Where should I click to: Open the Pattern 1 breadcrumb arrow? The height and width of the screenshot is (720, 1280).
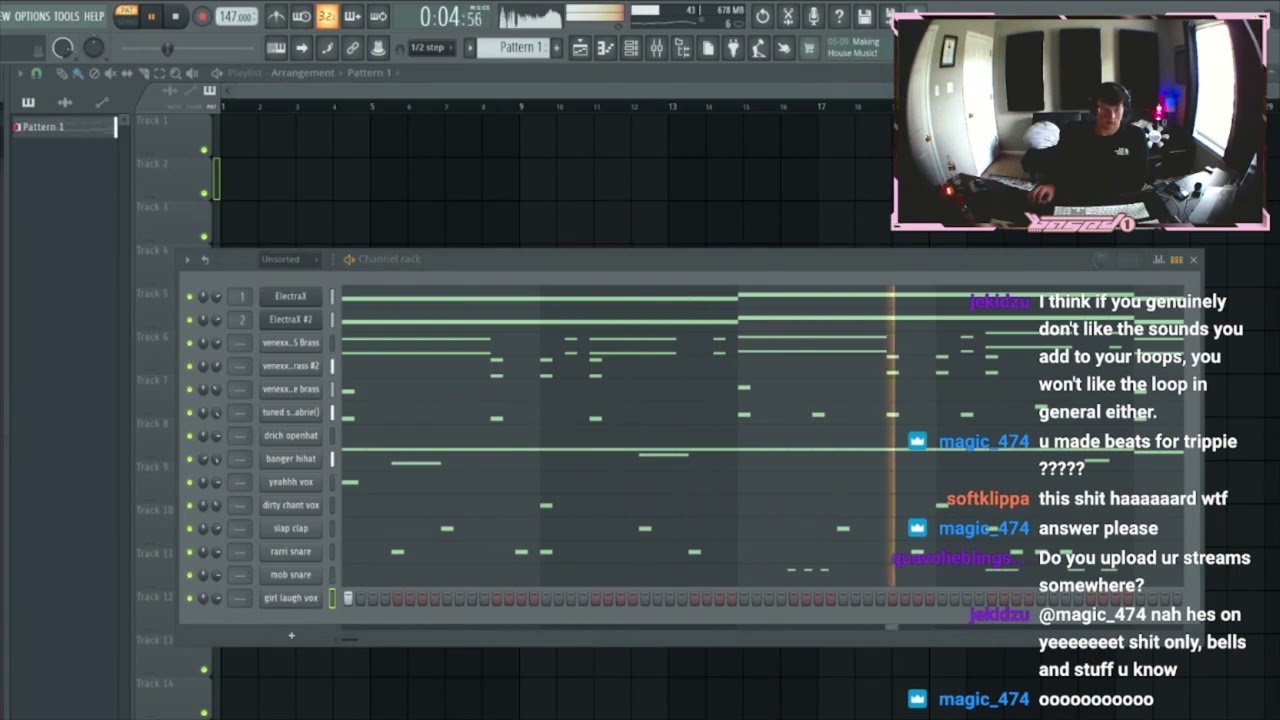coord(397,73)
